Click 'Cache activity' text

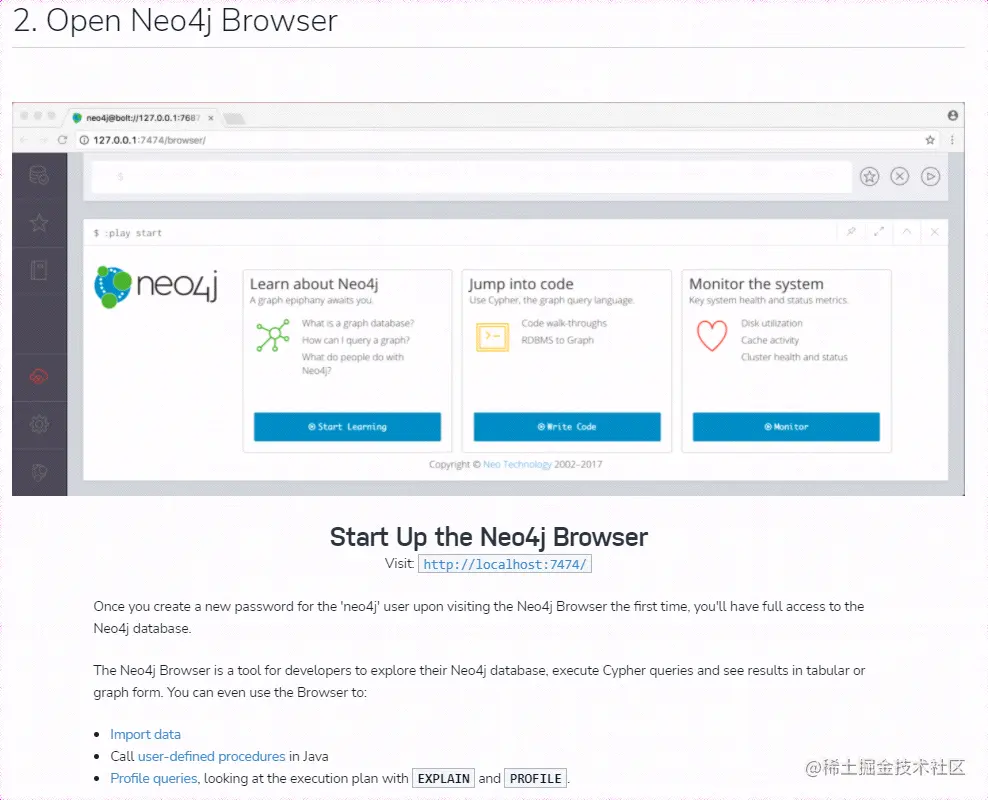pyautogui.click(x=770, y=340)
